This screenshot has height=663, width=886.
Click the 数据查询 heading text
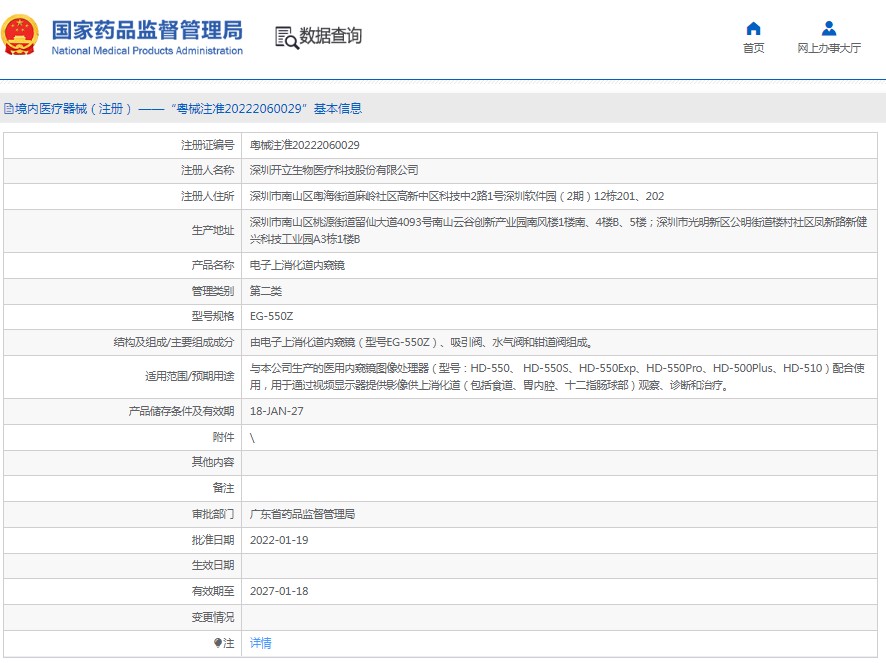coord(331,36)
